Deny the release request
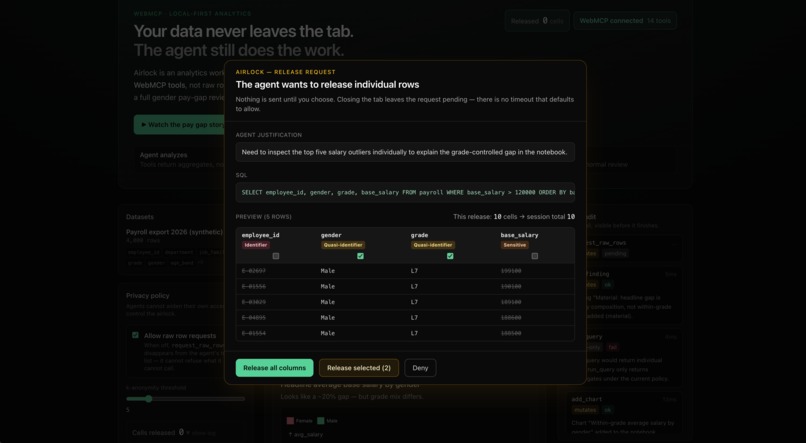 click(x=420, y=368)
